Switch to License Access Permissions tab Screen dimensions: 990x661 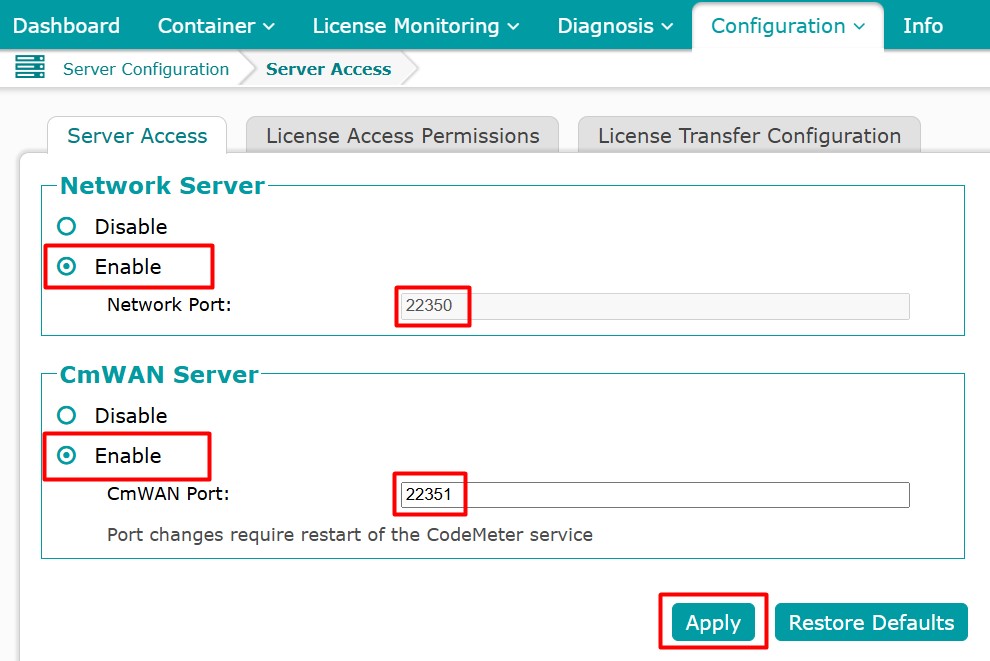(x=402, y=136)
